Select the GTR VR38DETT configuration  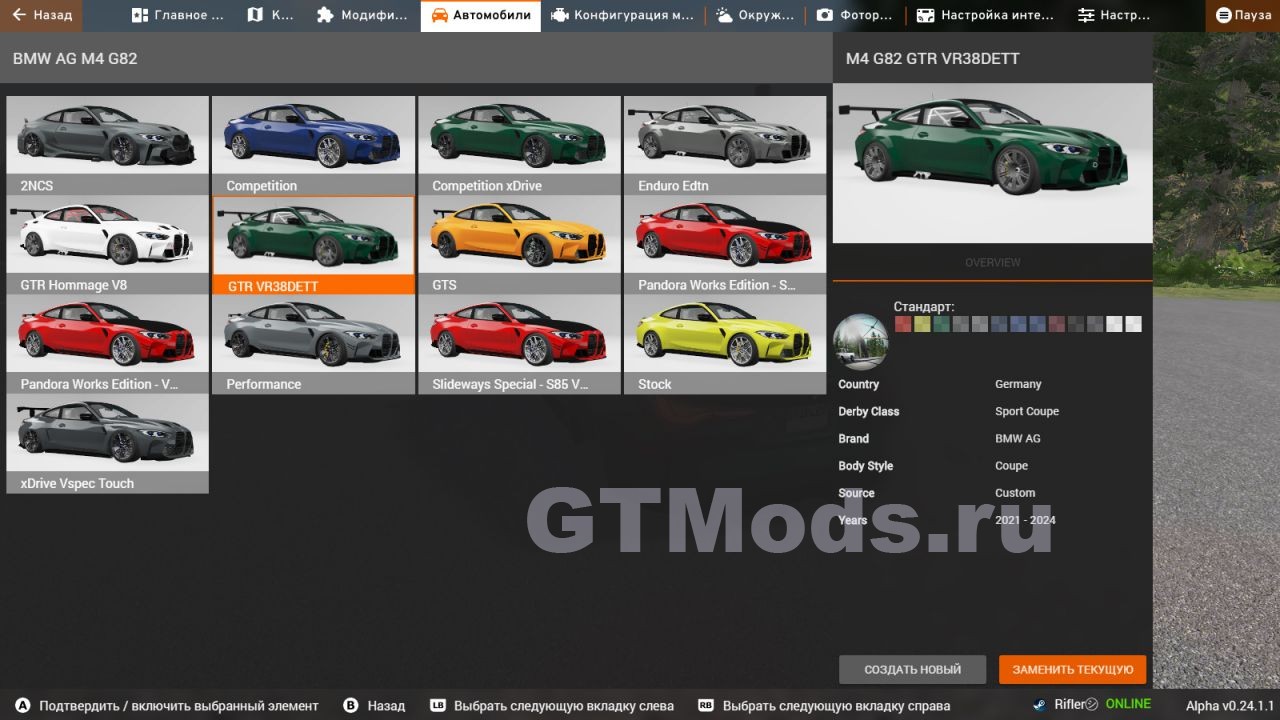pyautogui.click(x=314, y=245)
